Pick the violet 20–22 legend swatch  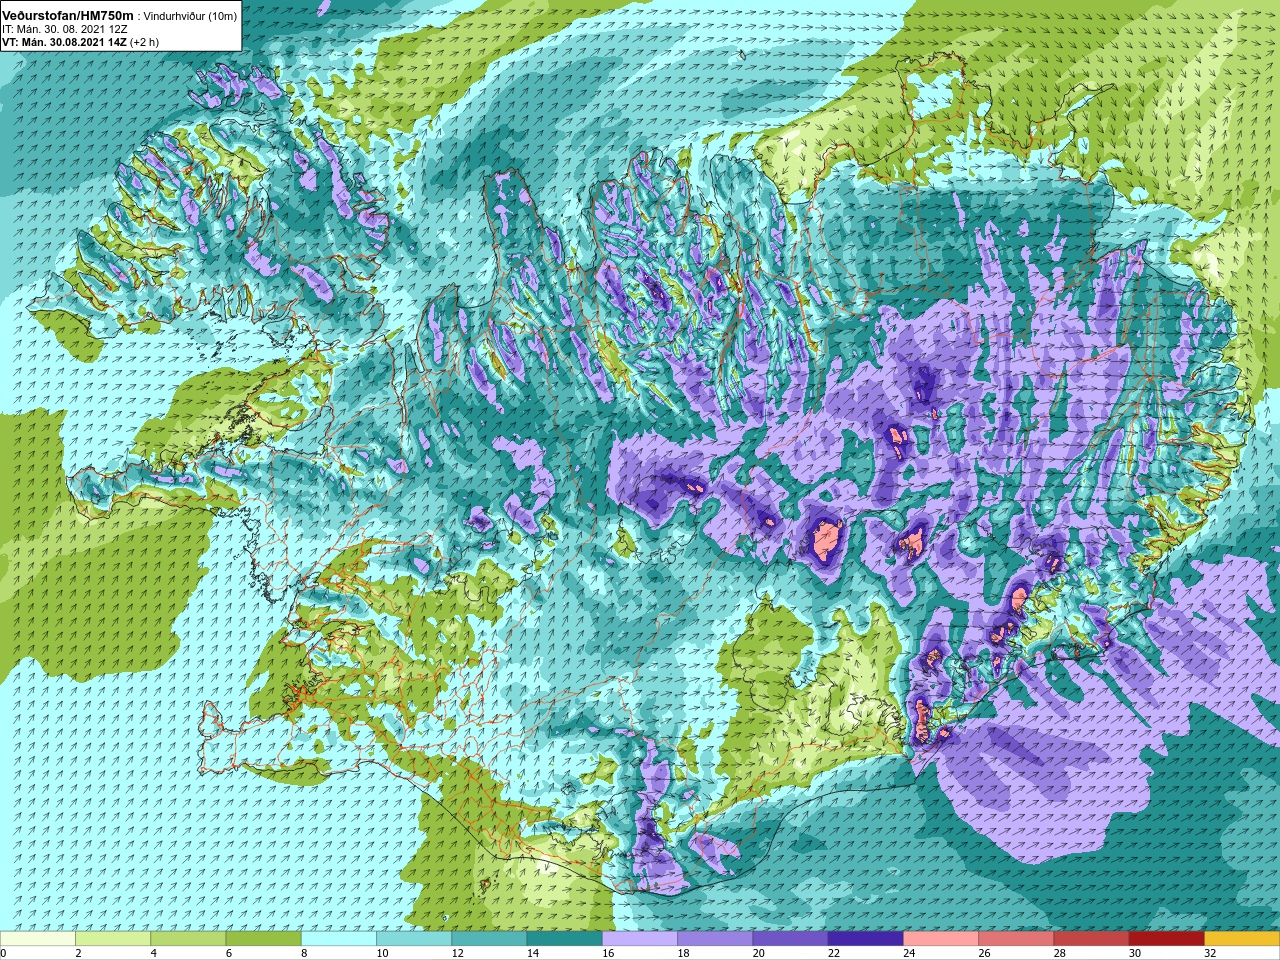(x=790, y=939)
